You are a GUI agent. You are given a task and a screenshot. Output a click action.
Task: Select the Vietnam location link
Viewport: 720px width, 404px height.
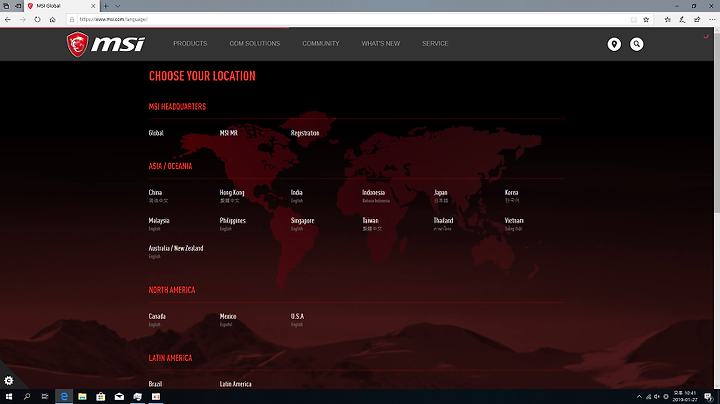pyautogui.click(x=514, y=221)
